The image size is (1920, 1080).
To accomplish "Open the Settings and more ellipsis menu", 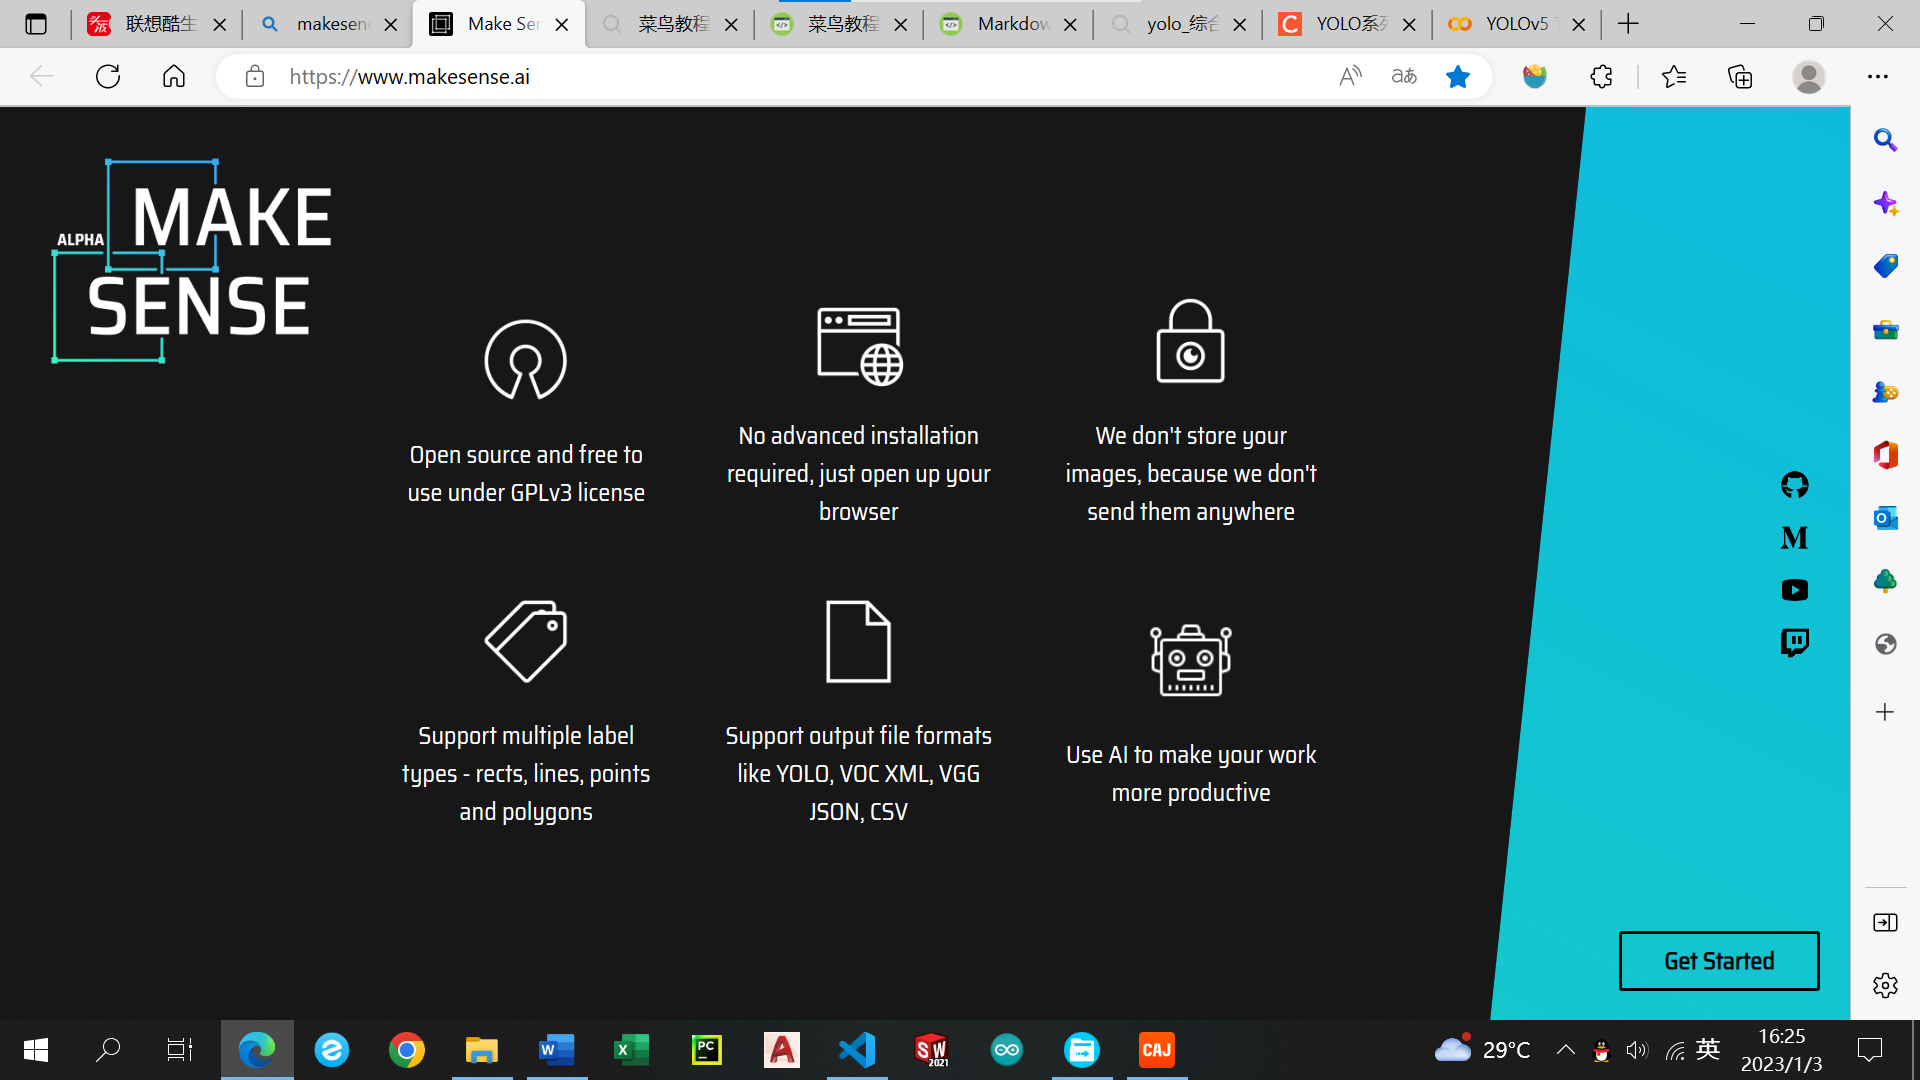I will click(x=1877, y=76).
